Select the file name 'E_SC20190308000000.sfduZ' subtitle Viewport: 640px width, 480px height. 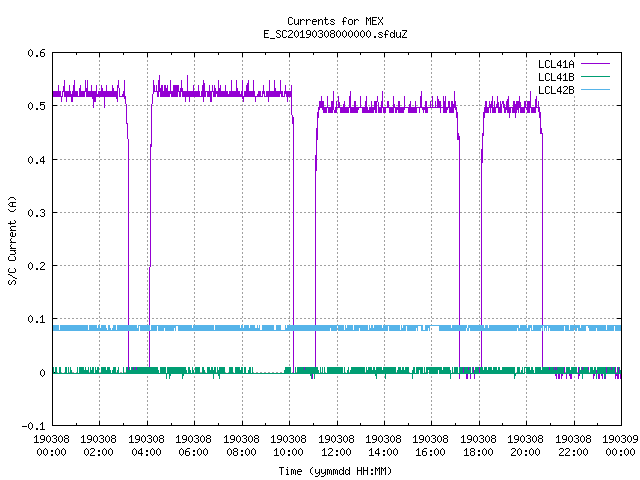(x=335, y=34)
